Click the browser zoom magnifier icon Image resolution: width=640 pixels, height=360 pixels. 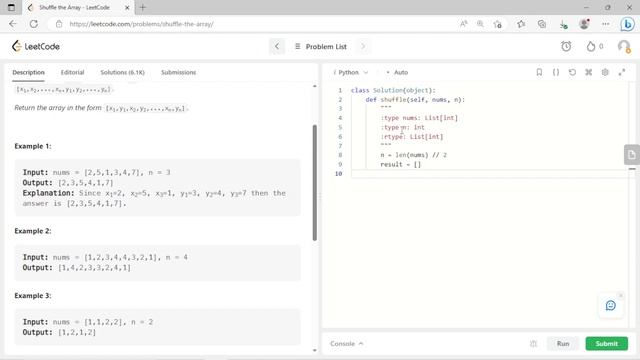point(480,24)
